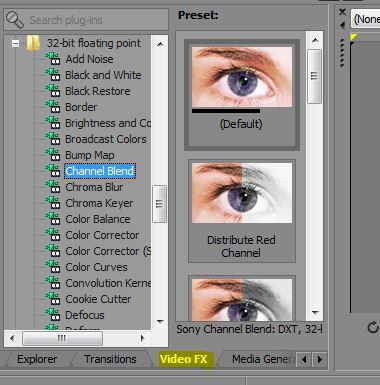Screen dimensions: 380x385
Task: Open the (None) dropdown at top right
Action: 366,19
